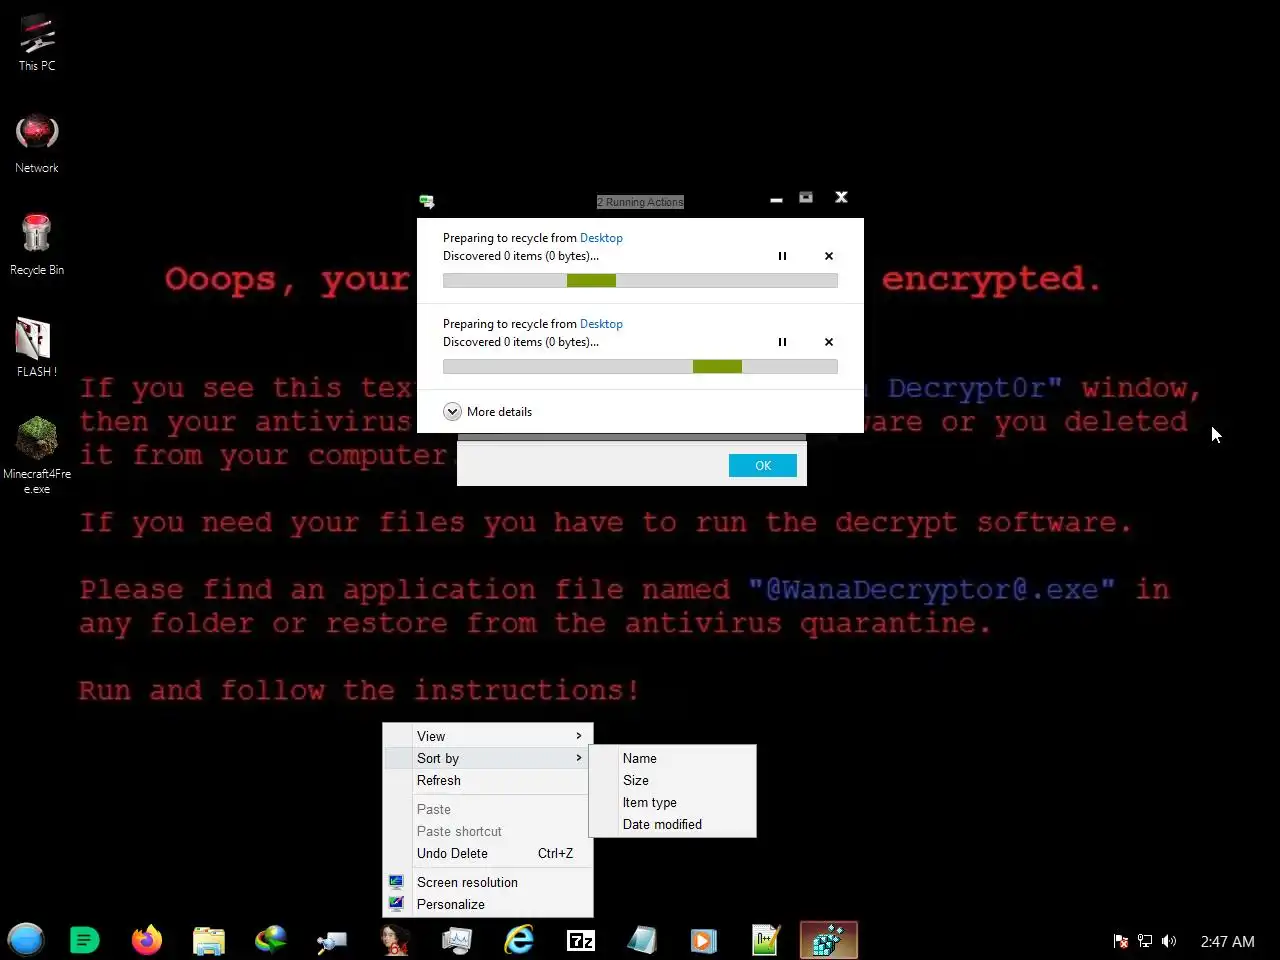The image size is (1280, 960).
Task: Click Running Actions dialog title icon
Action: pos(427,201)
